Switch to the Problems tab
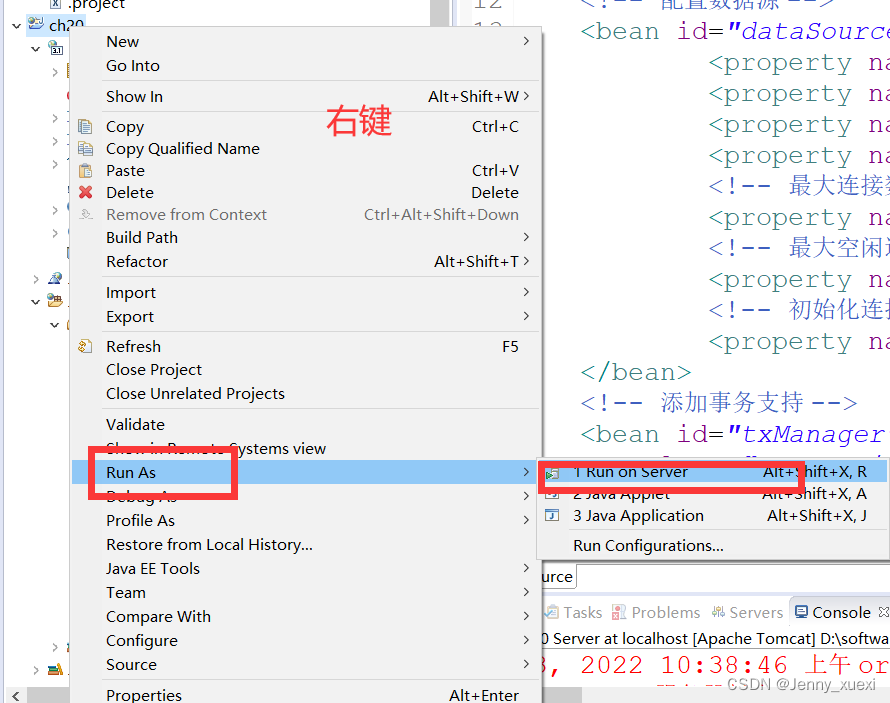Image resolution: width=890 pixels, height=703 pixels. 656,613
